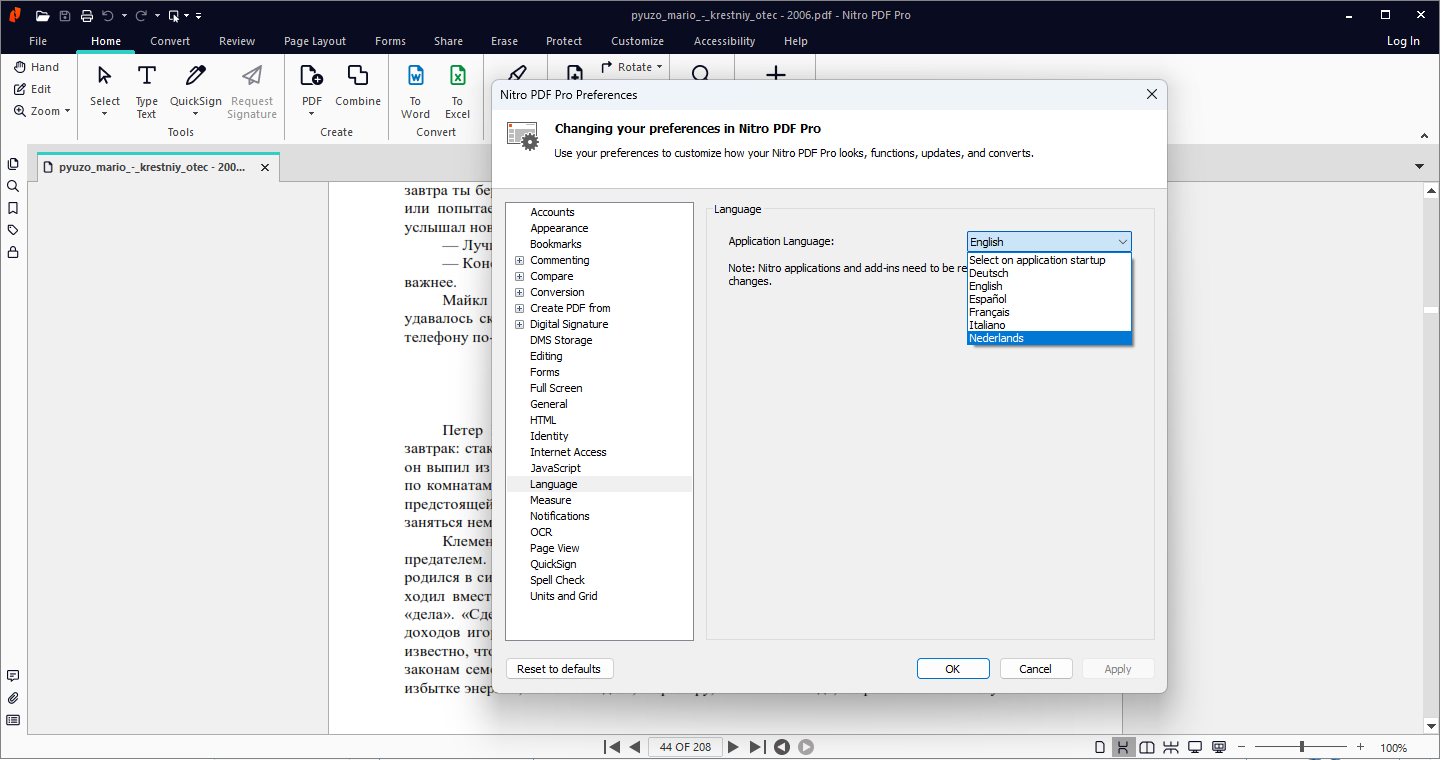
Task: Expand the Digital Signature tree node
Action: pos(519,324)
